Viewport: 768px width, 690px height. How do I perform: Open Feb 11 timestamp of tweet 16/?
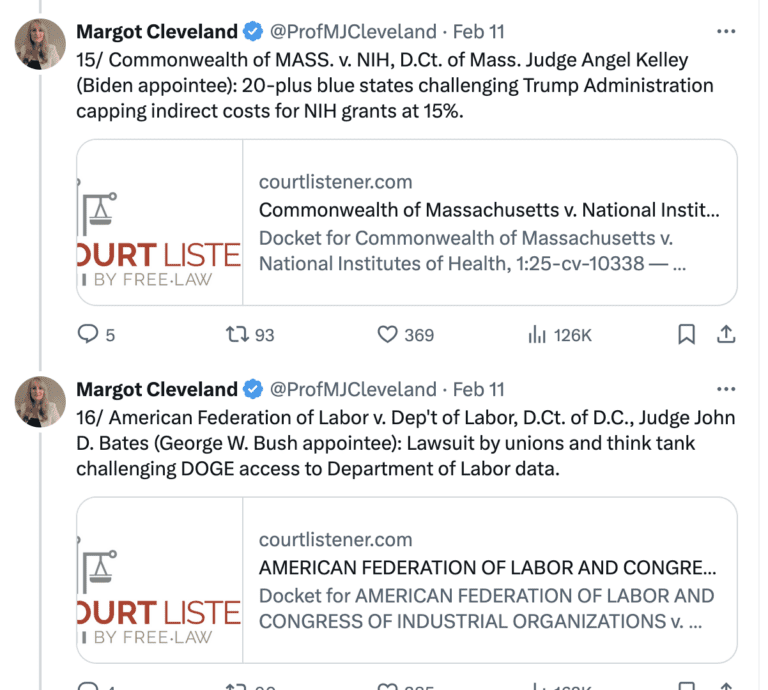[x=479, y=390]
